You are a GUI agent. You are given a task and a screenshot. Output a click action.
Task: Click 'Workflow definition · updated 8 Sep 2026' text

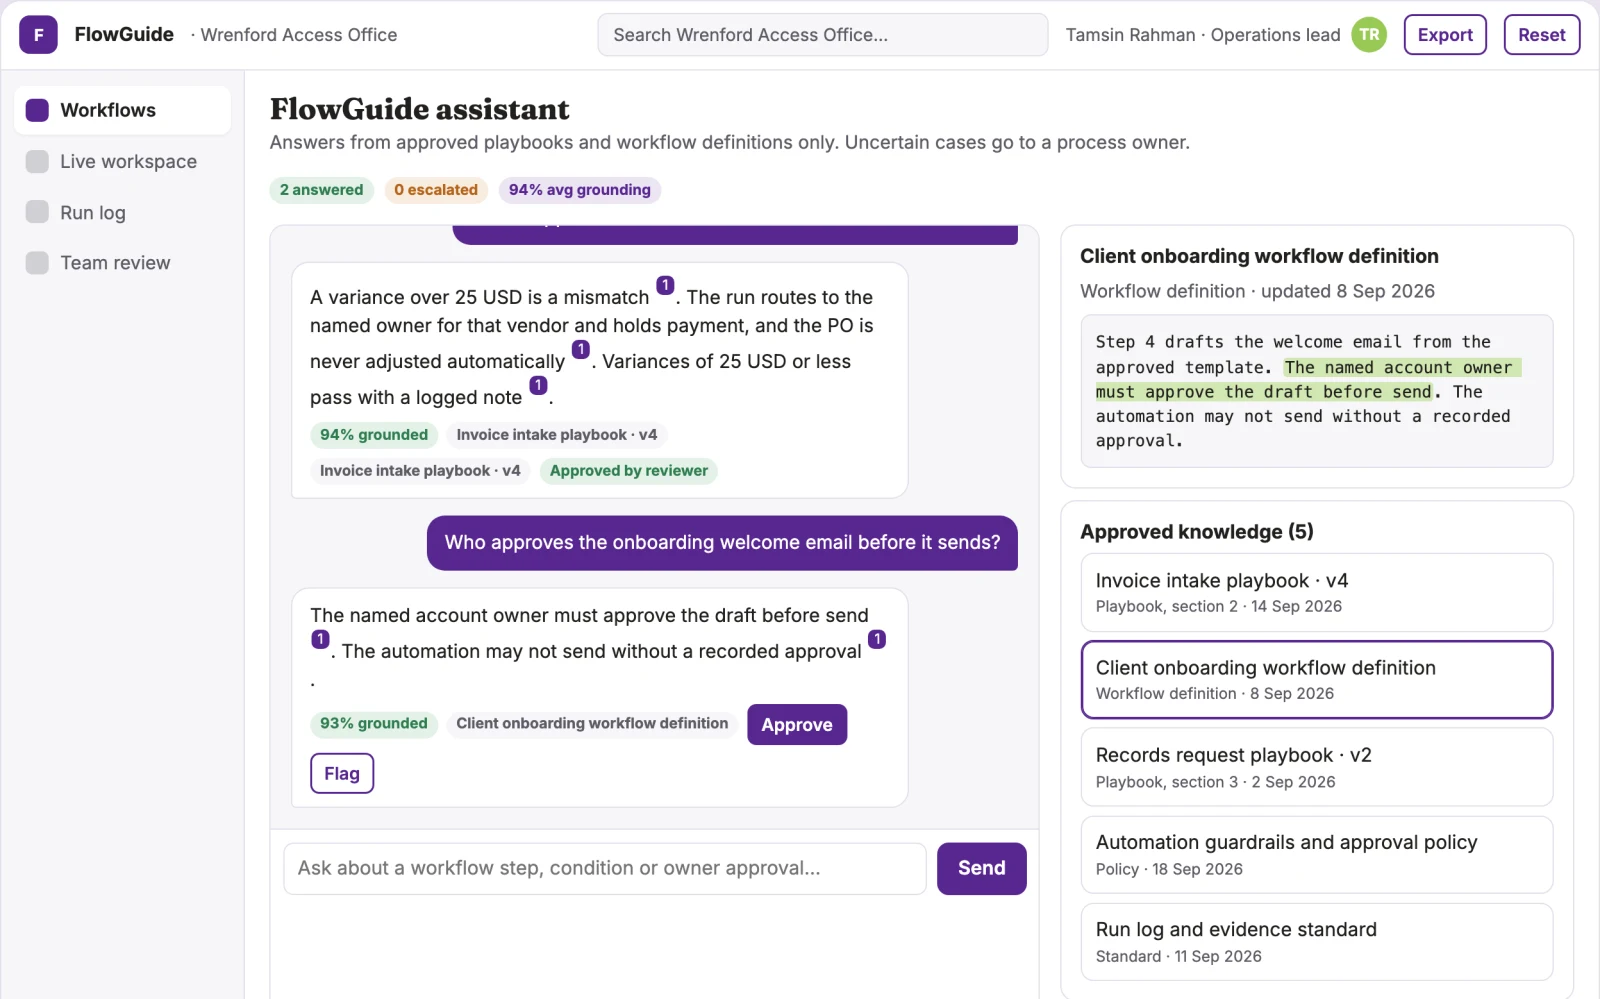click(x=1257, y=291)
